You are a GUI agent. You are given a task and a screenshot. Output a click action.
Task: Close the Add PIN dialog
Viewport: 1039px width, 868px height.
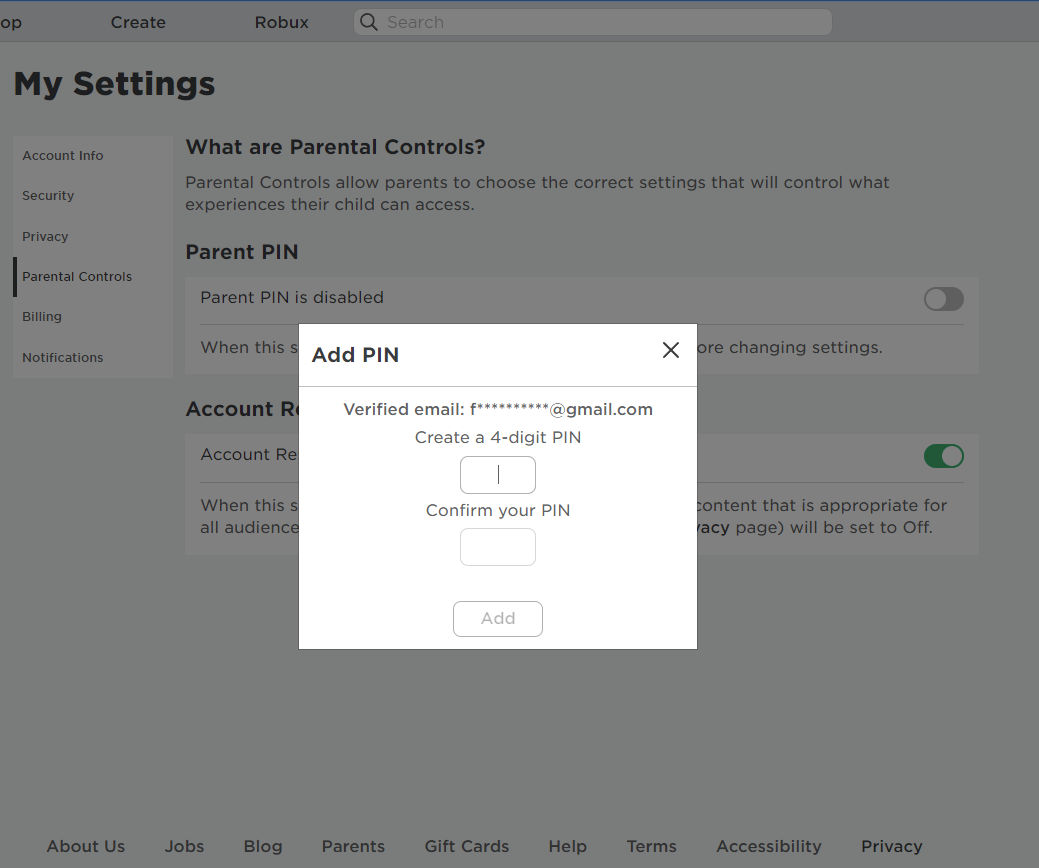pos(671,350)
